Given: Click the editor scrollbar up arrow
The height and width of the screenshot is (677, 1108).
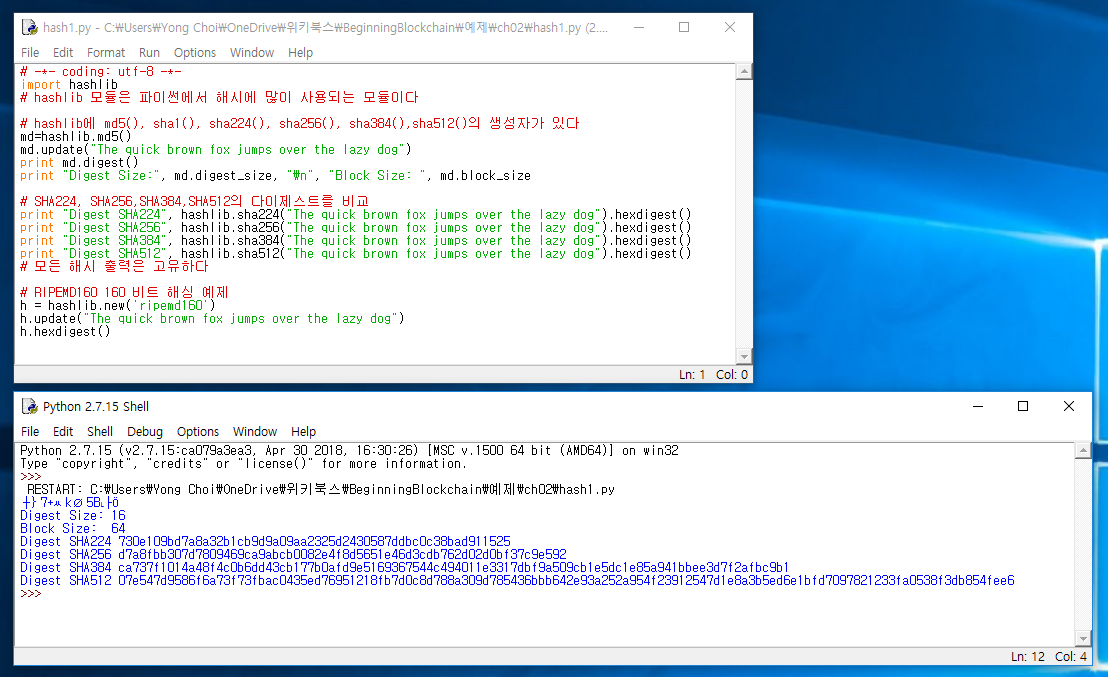Looking at the screenshot, I should point(743,73).
